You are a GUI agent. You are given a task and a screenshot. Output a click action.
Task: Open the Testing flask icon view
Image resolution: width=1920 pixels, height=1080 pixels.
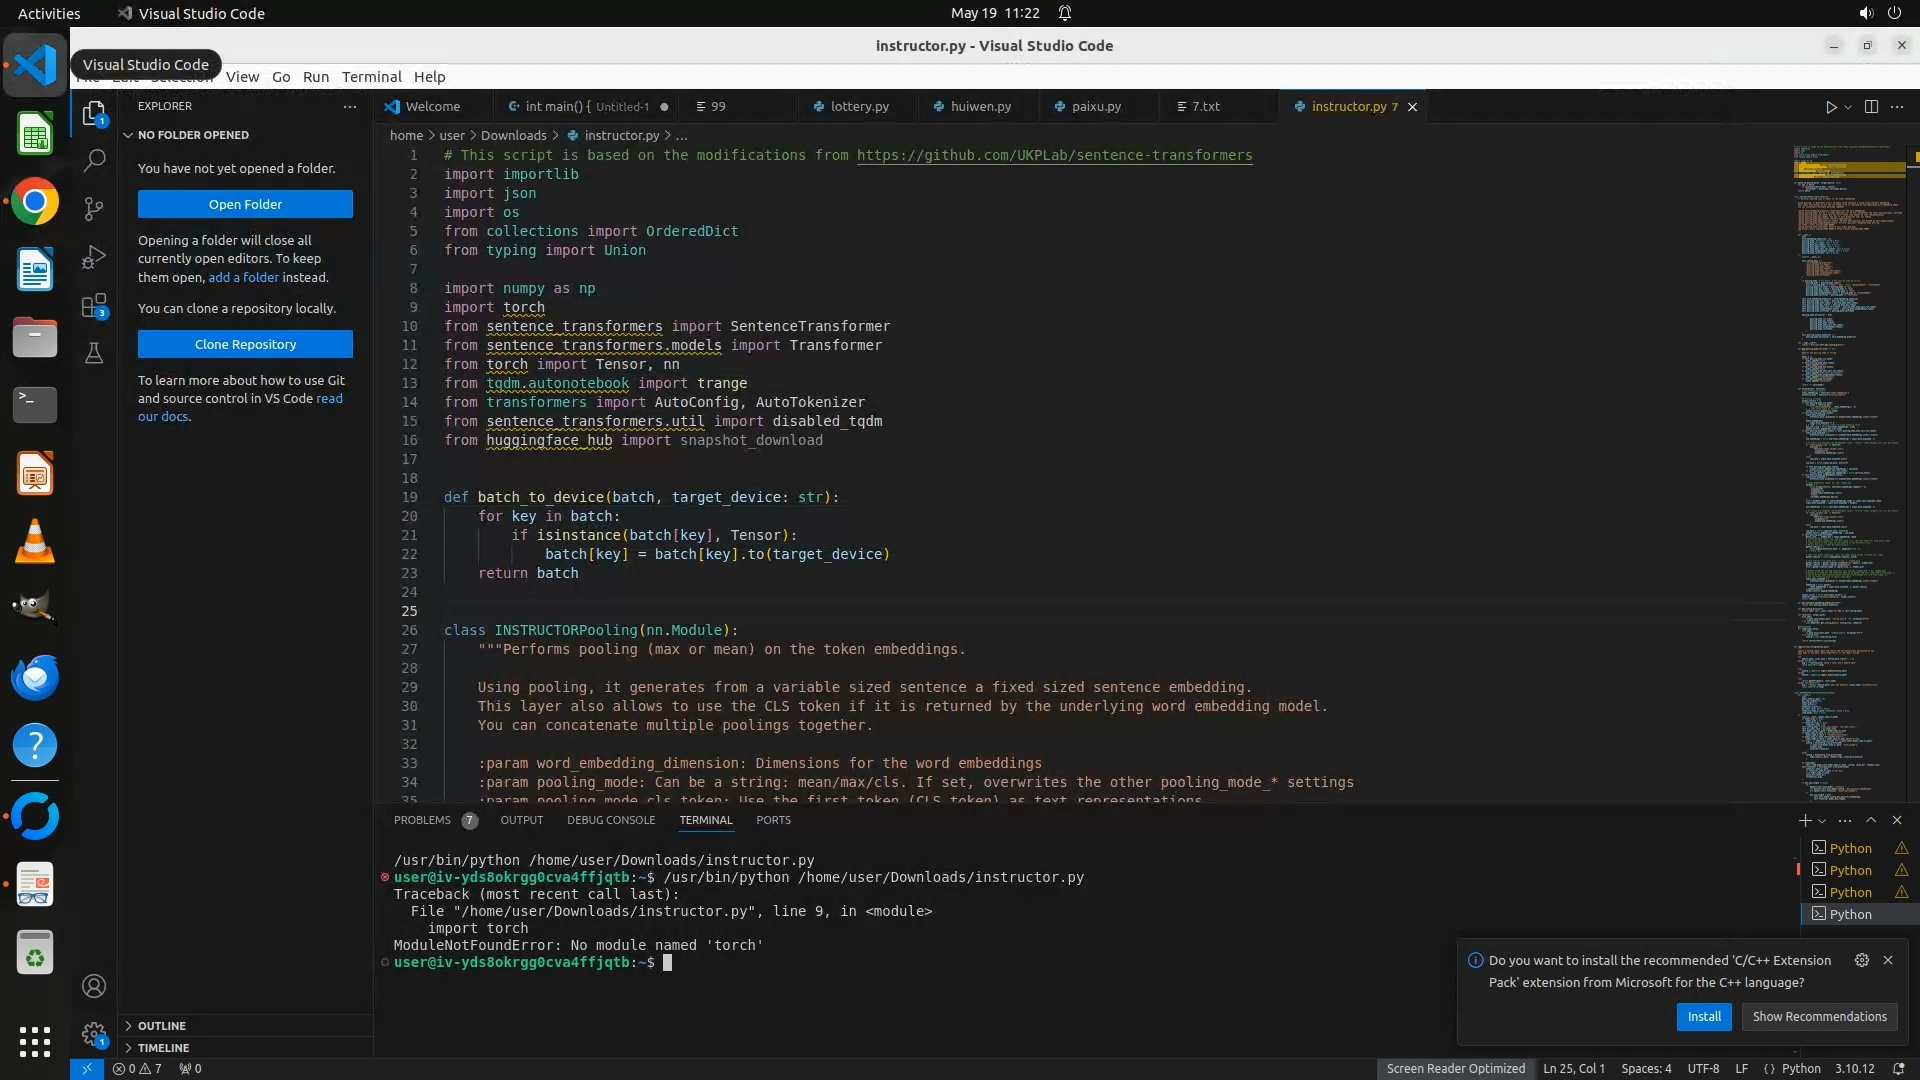point(94,353)
